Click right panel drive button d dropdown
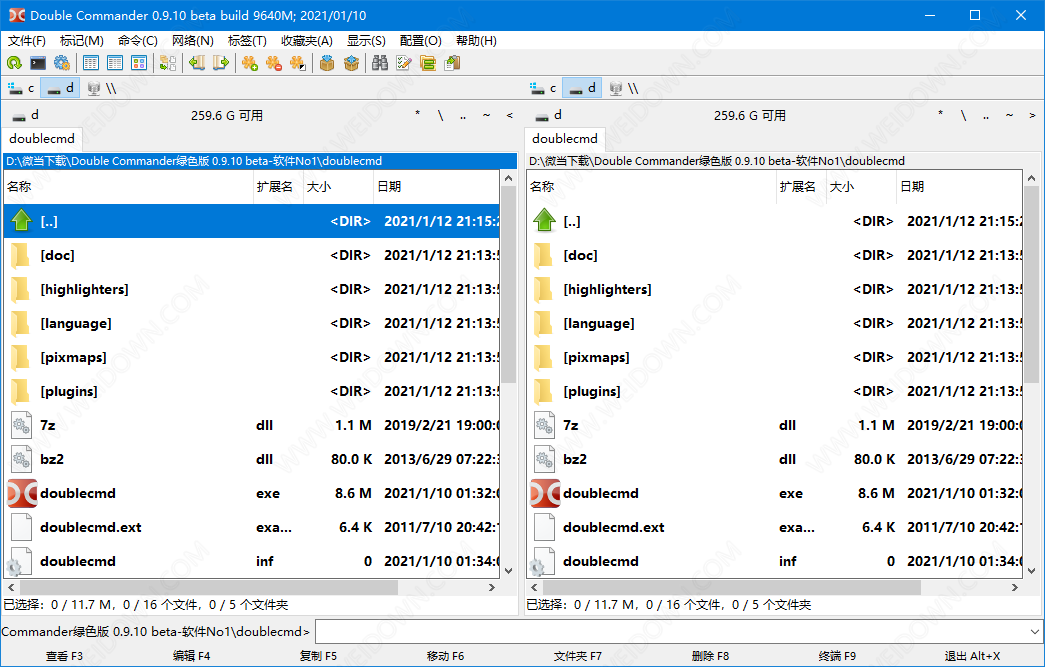1045x667 pixels. [550, 115]
